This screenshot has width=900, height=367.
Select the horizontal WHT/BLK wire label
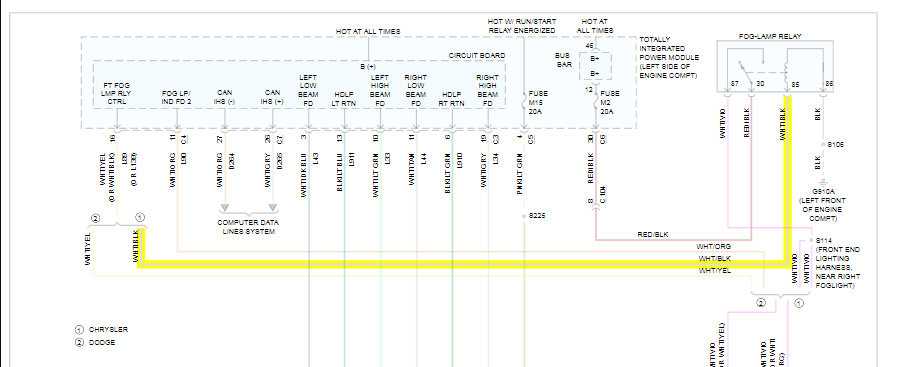(715, 258)
